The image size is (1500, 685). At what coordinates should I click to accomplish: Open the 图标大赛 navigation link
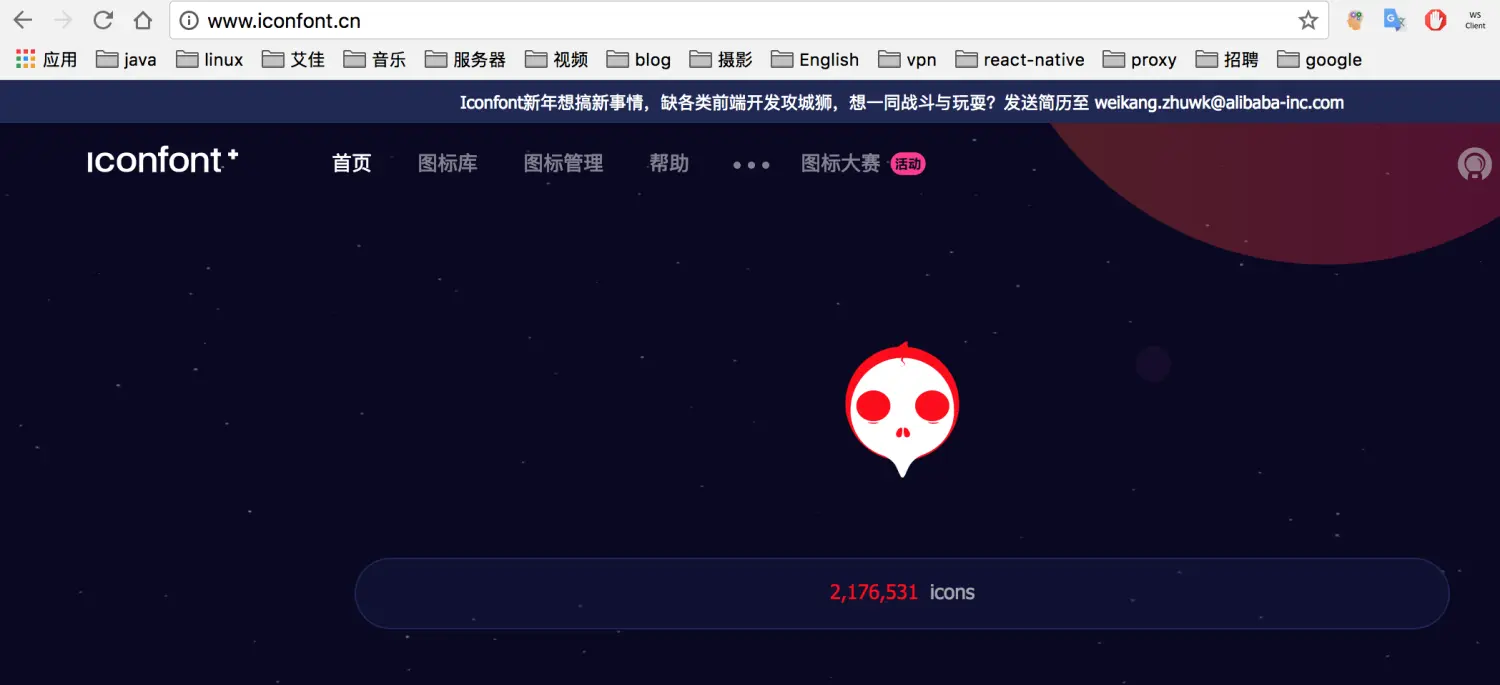841,163
